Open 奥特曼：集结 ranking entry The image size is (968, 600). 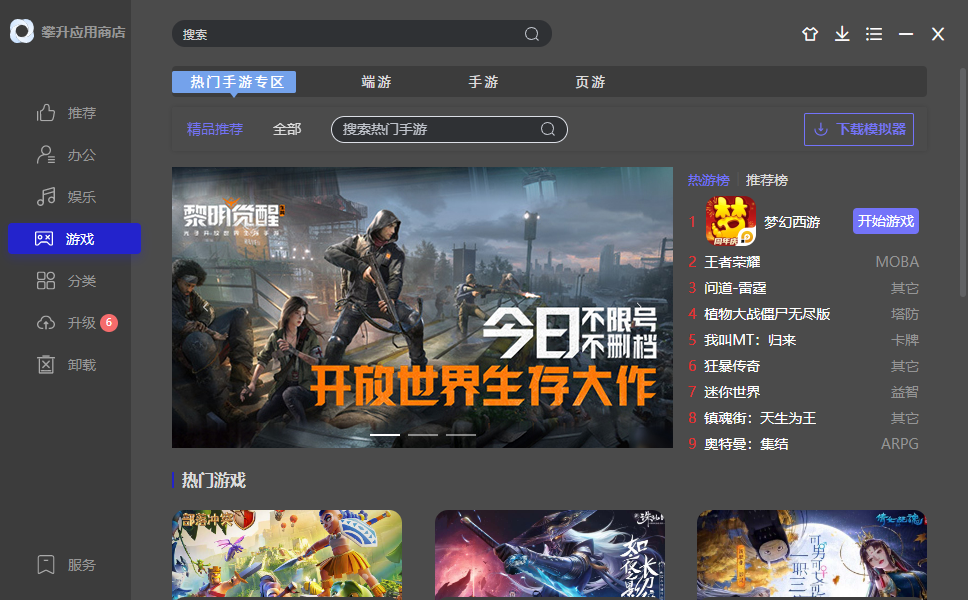pos(746,444)
